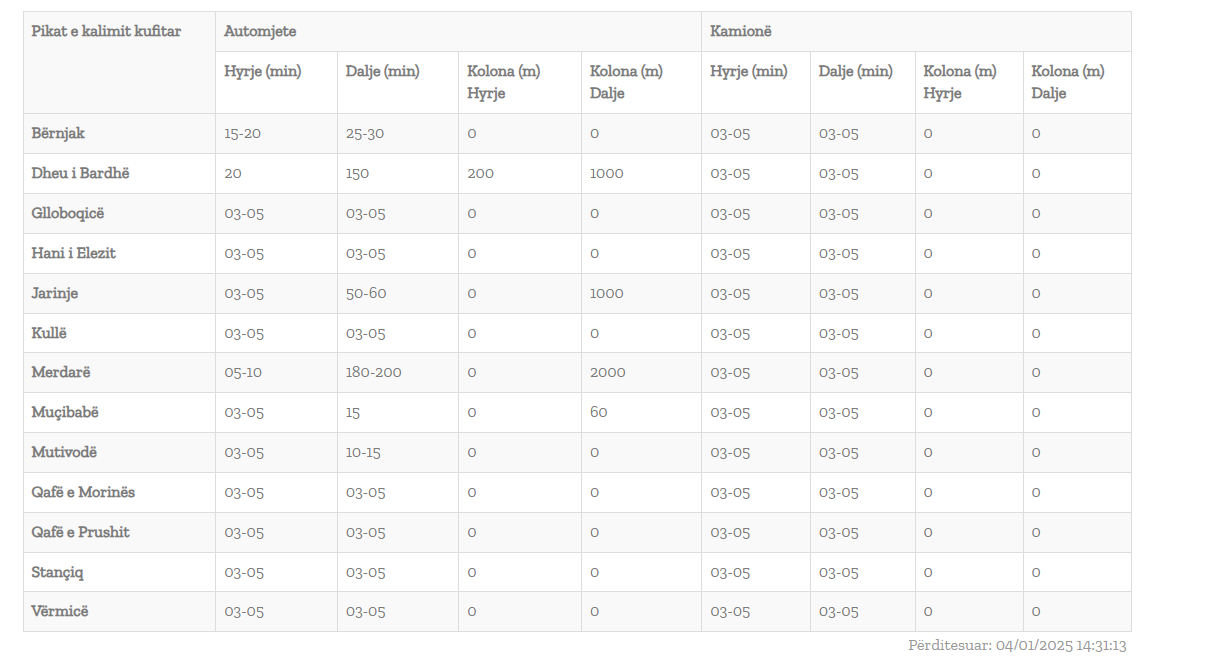Select the Muçibabë crossing name

(65, 412)
